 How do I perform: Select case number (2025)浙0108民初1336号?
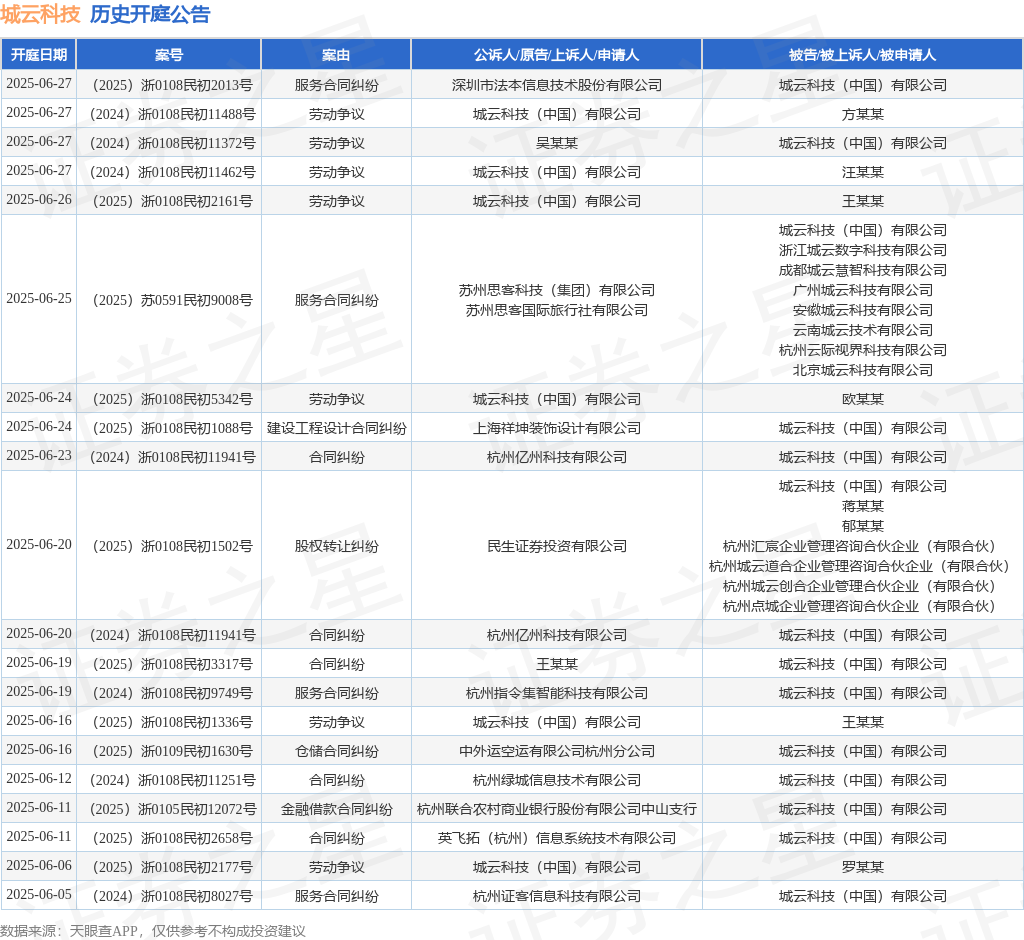click(168, 722)
